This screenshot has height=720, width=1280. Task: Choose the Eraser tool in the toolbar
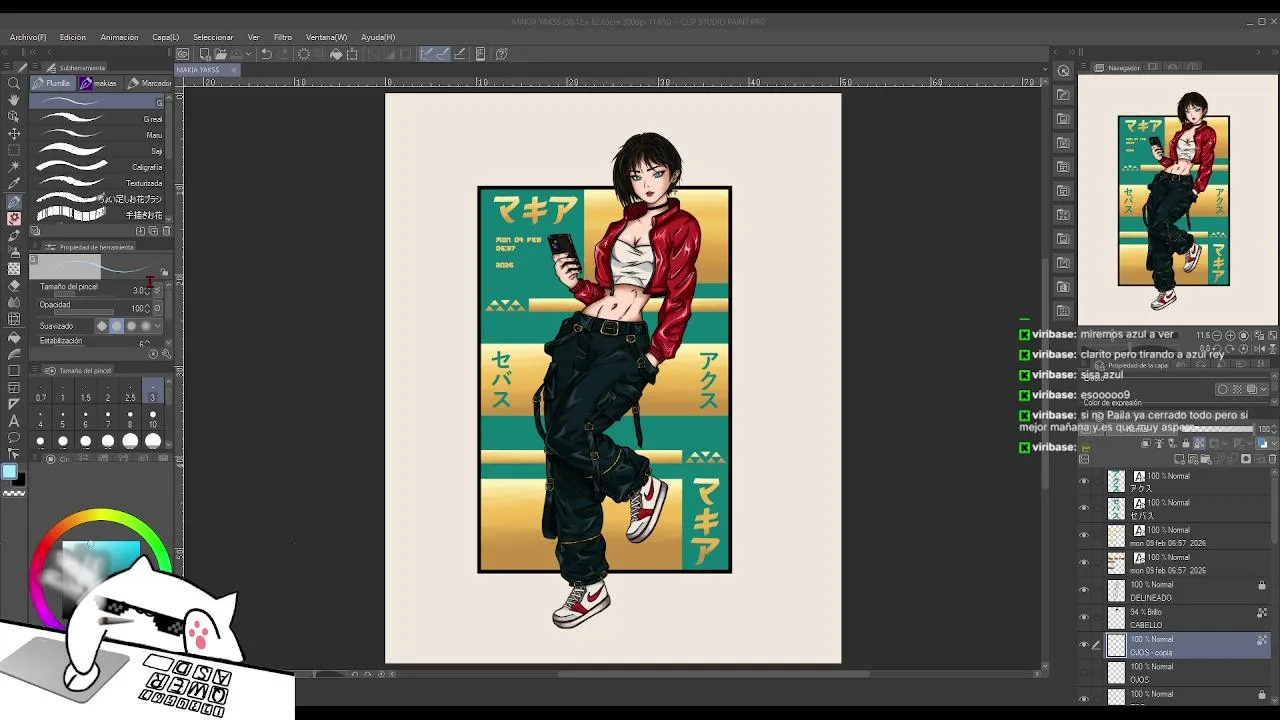coord(14,286)
